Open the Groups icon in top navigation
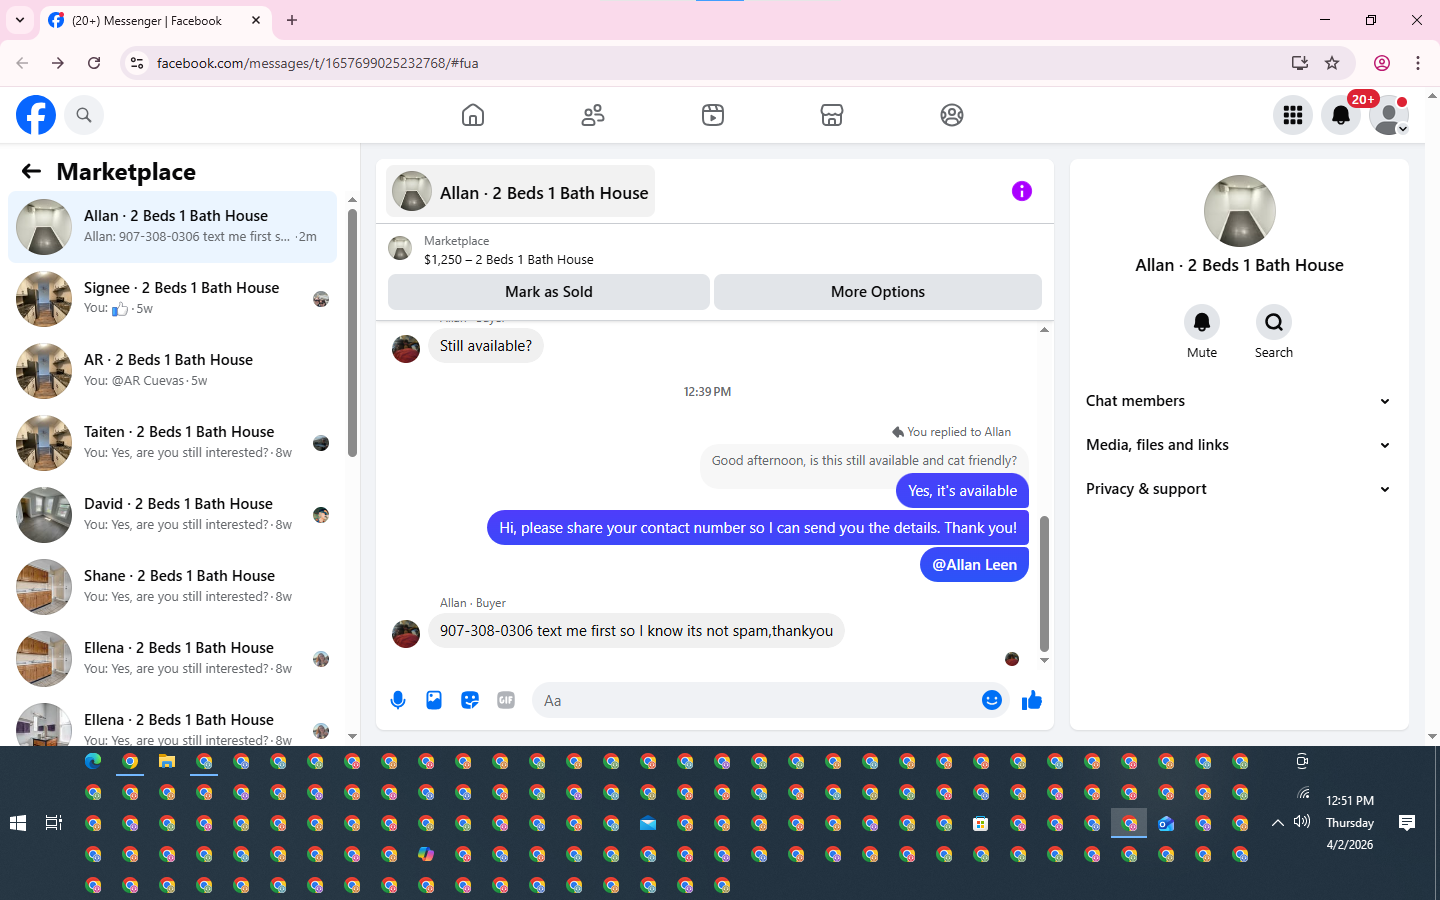 [x=952, y=115]
